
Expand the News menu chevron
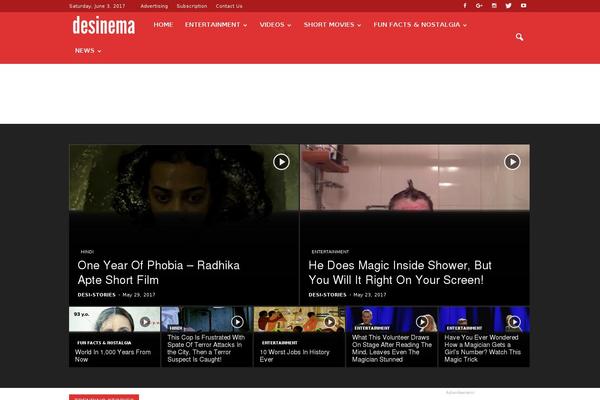[x=99, y=51]
